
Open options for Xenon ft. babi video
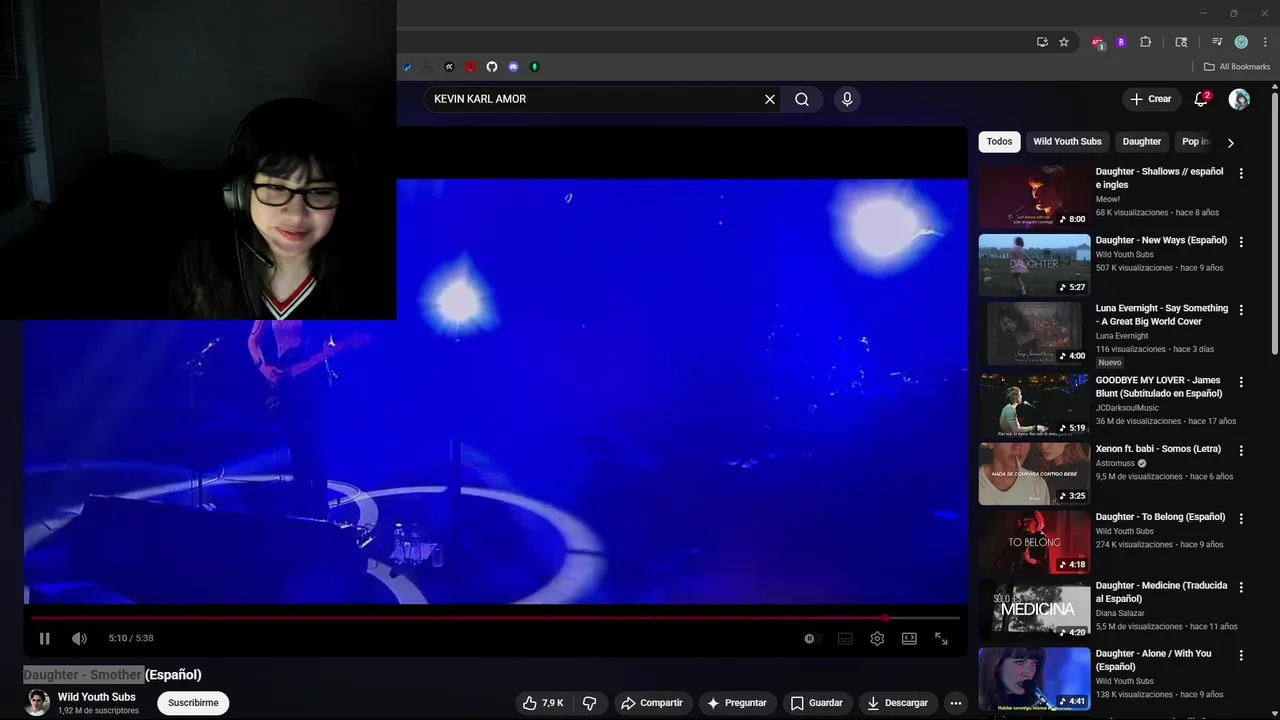(x=1241, y=451)
